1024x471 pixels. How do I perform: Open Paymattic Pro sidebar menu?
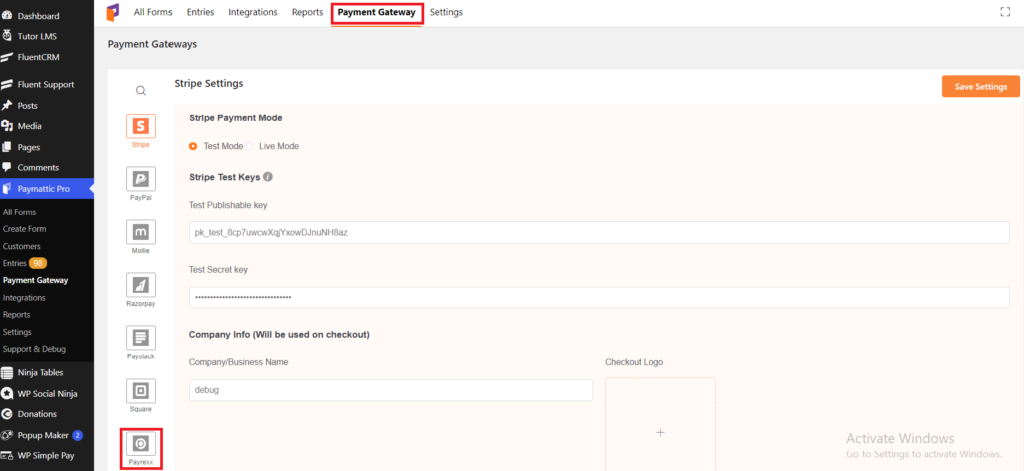click(x=47, y=189)
